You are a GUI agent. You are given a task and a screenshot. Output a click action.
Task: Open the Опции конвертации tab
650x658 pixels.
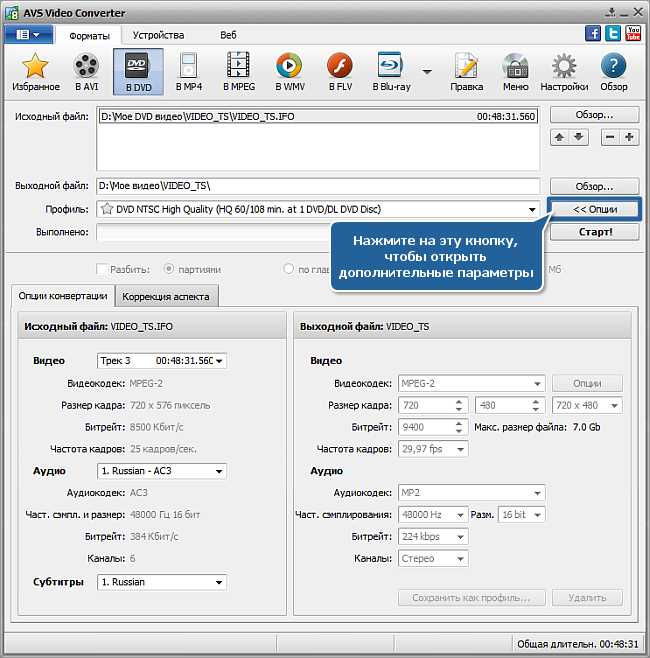[63, 296]
